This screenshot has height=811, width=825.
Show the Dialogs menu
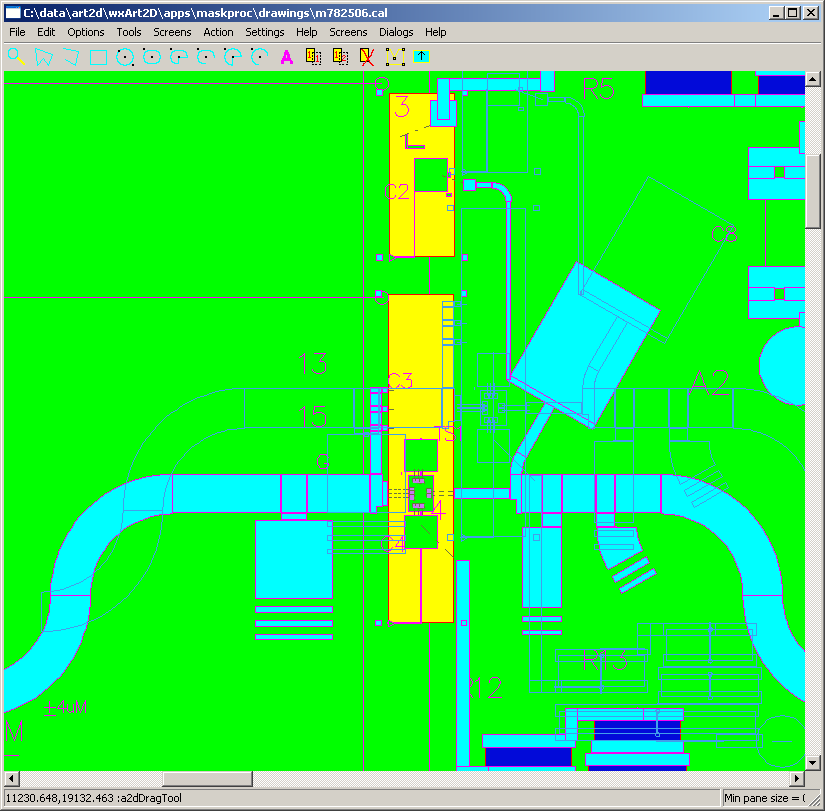[x=396, y=32]
